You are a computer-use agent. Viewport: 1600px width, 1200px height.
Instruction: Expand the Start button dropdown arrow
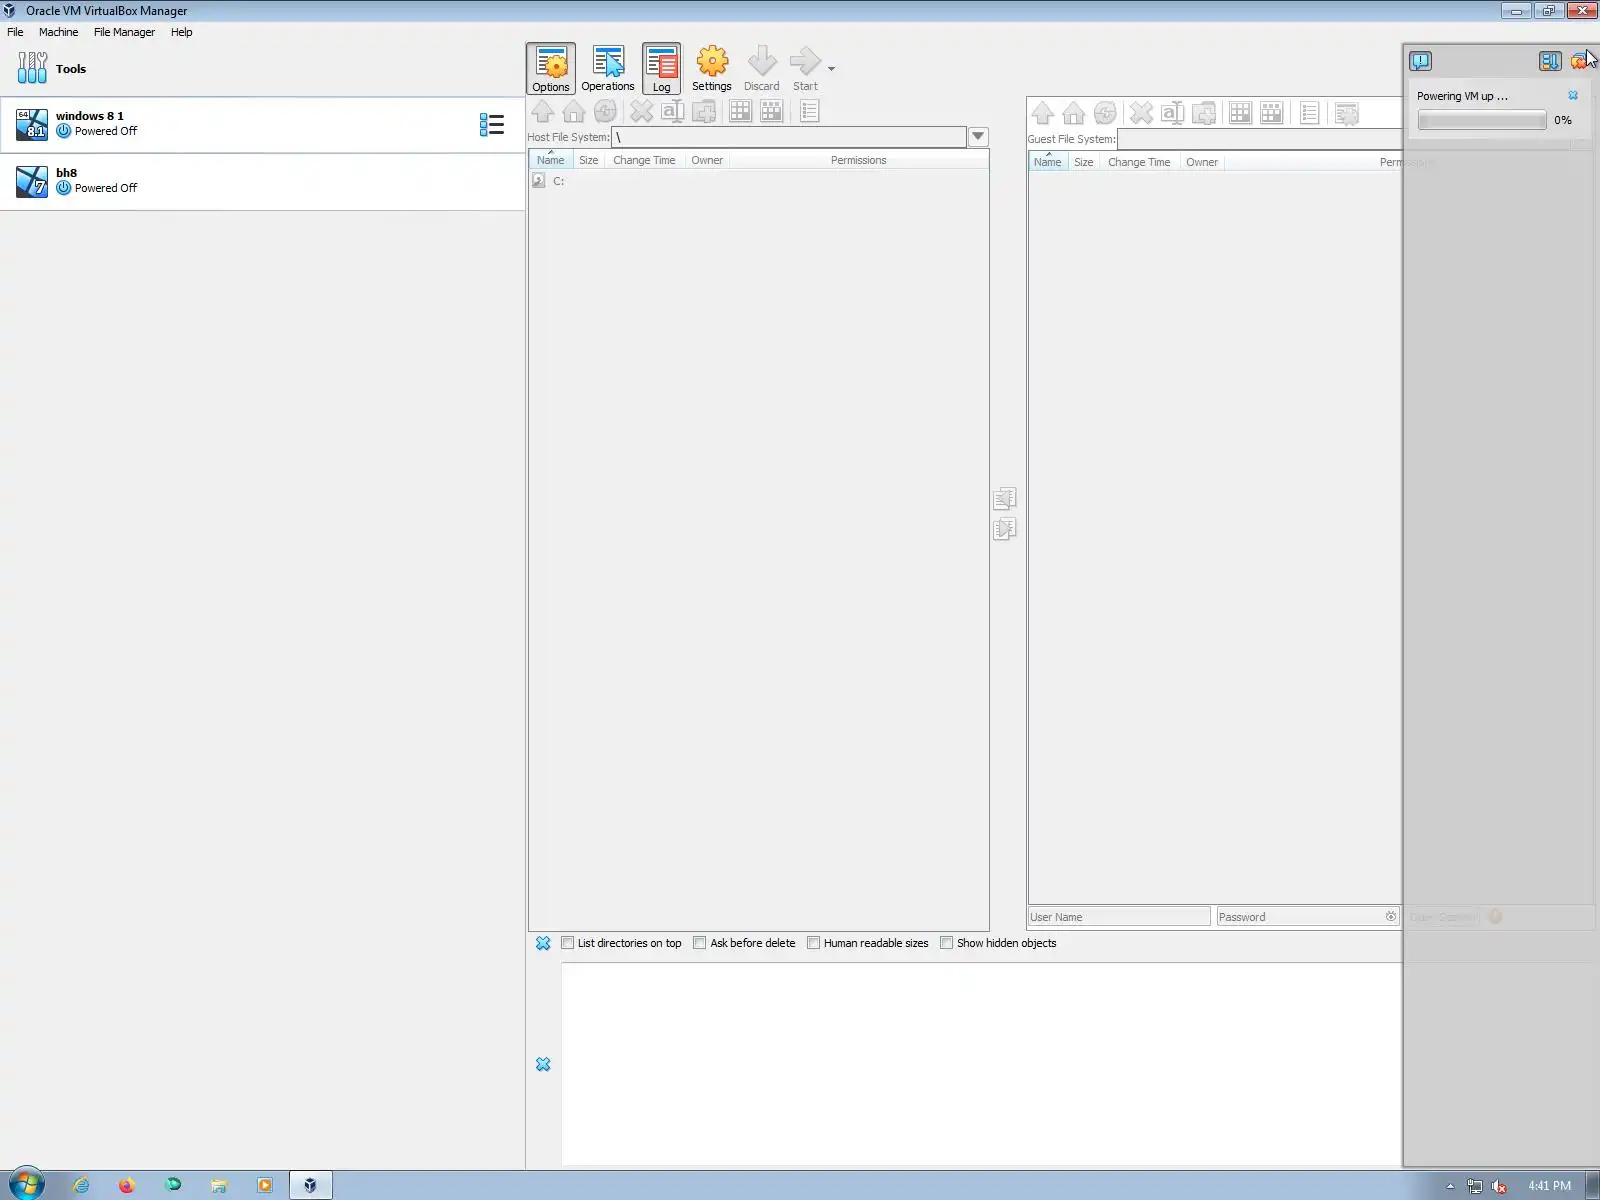click(x=831, y=69)
